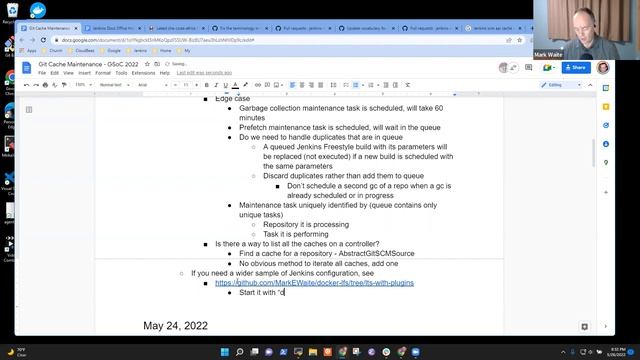Open the Normal text styles dropdown
This screenshot has height=360, width=640.
115,85
